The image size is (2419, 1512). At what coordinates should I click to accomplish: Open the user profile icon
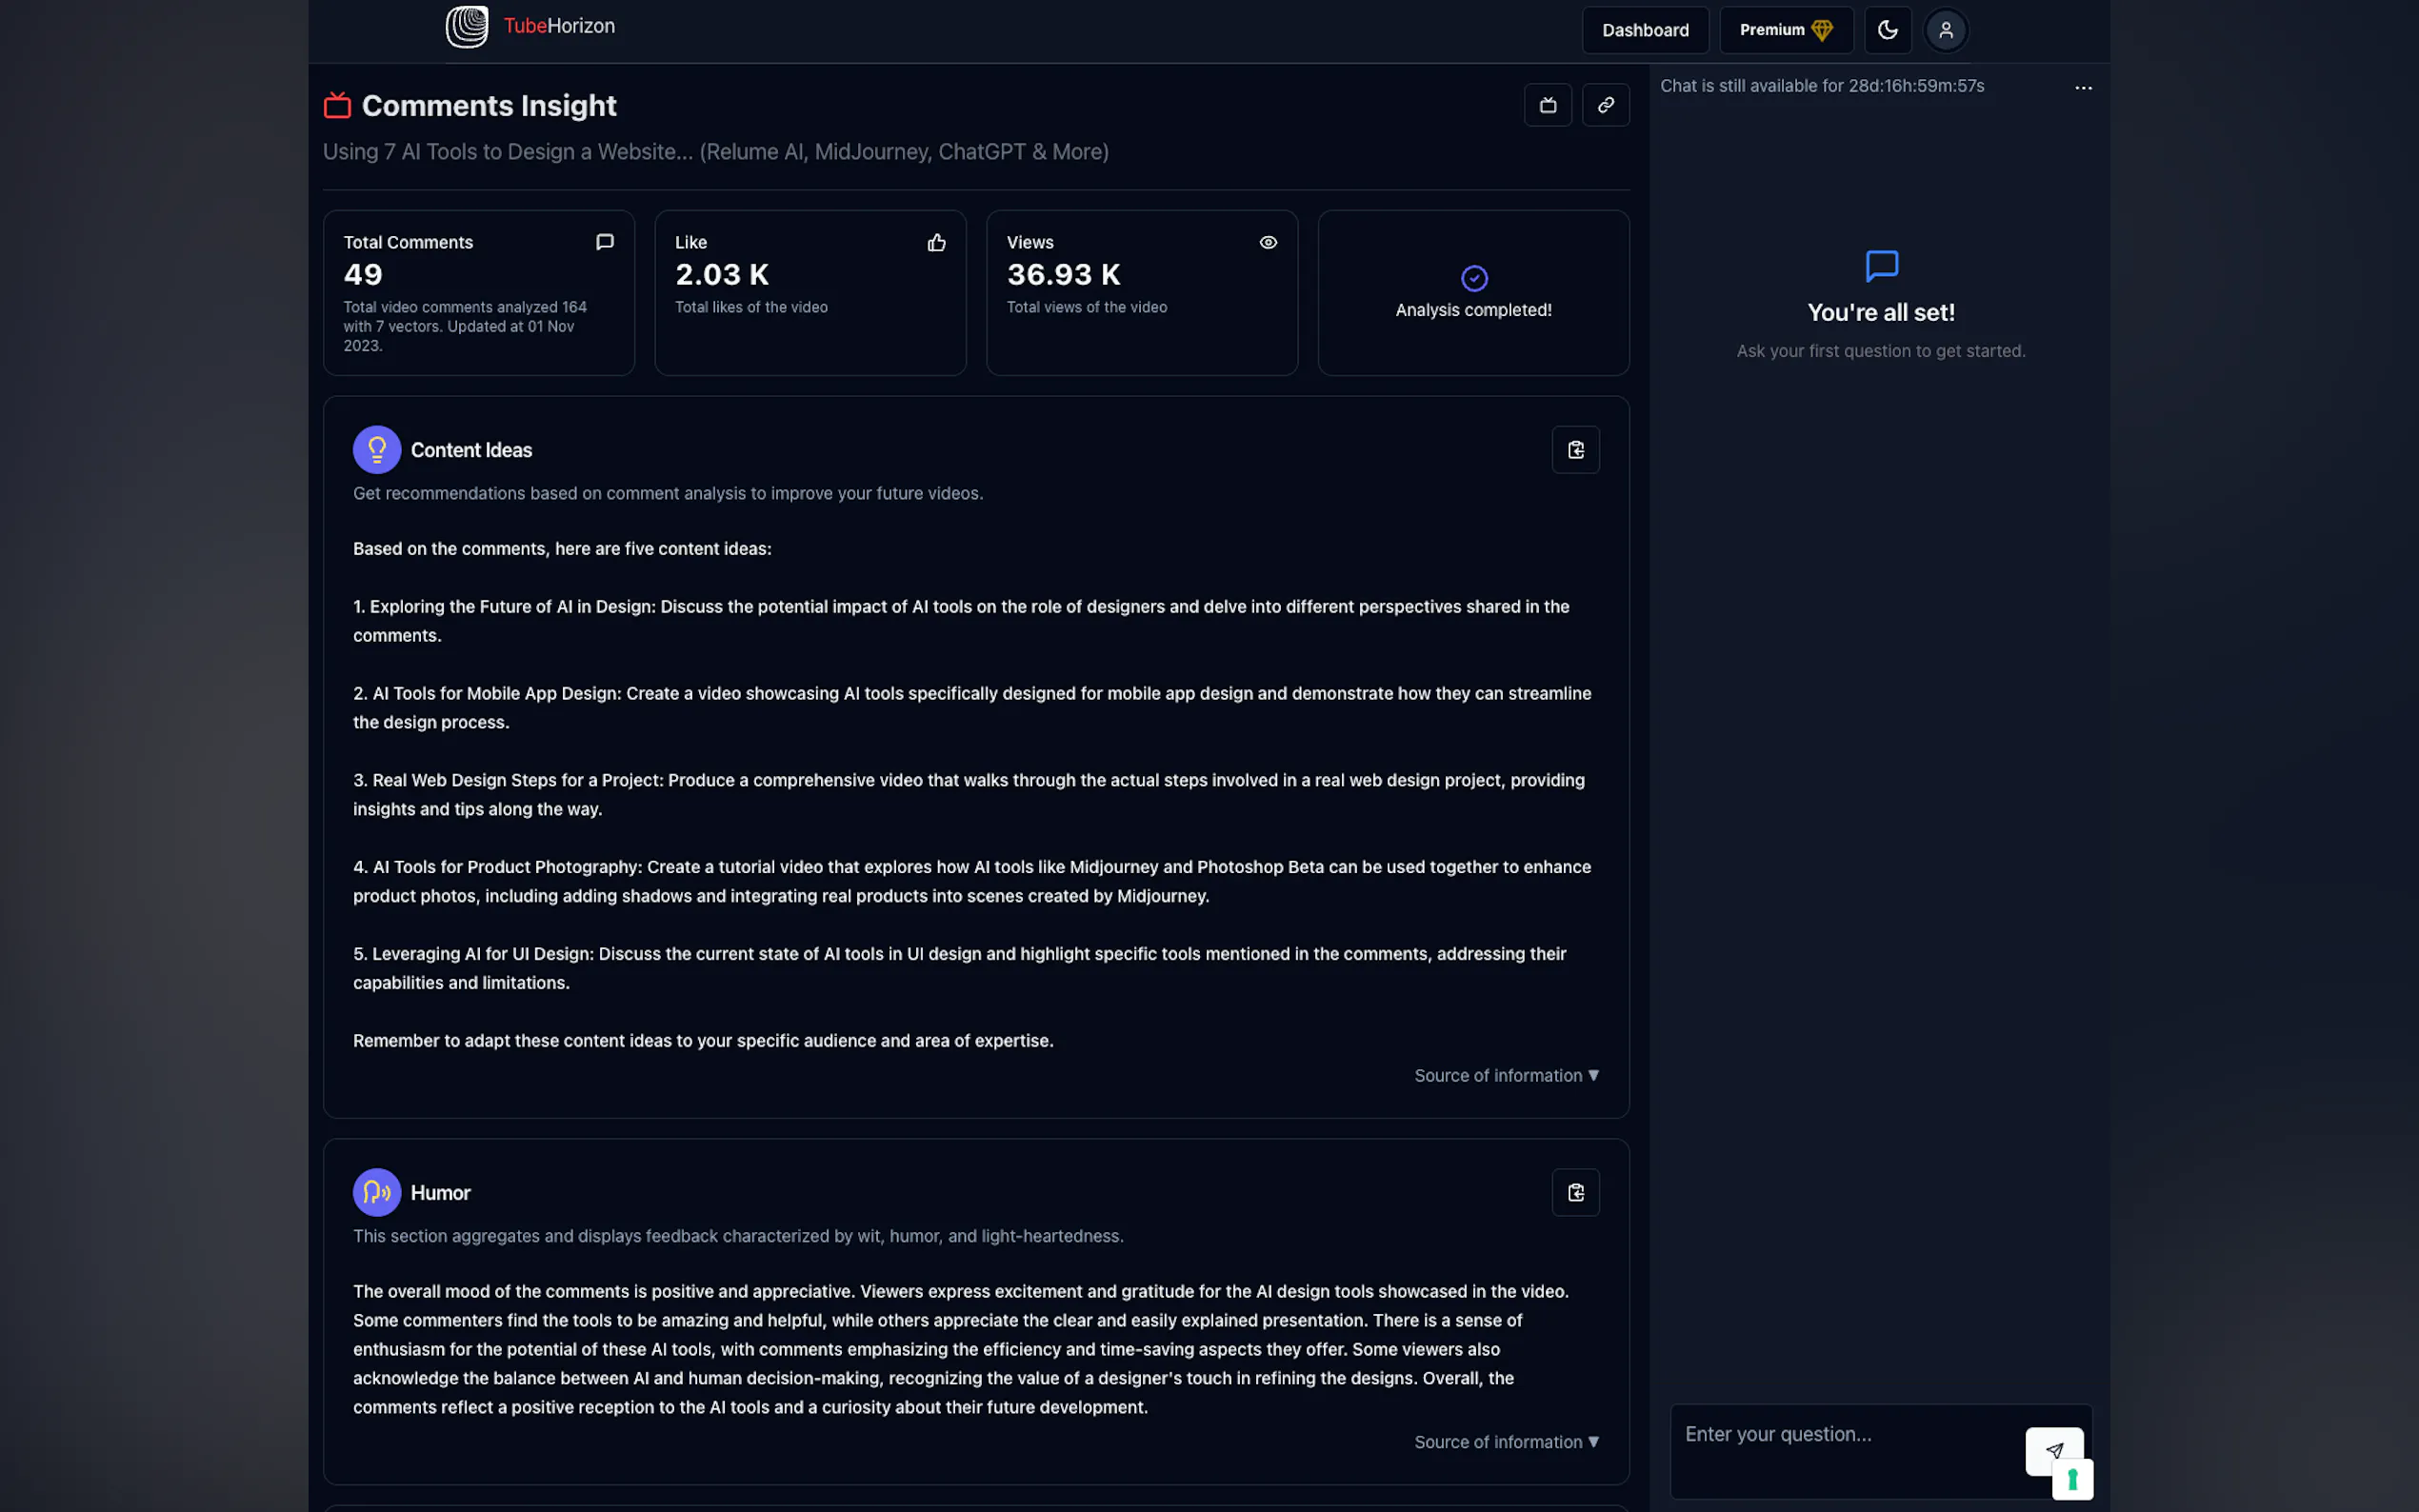1945,30
